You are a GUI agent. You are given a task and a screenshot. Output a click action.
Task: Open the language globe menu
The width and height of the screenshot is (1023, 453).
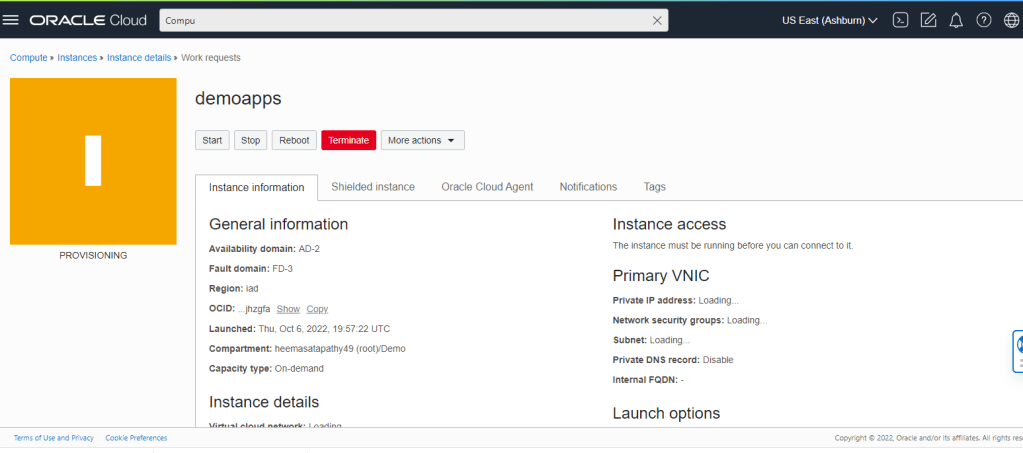tap(1011, 20)
